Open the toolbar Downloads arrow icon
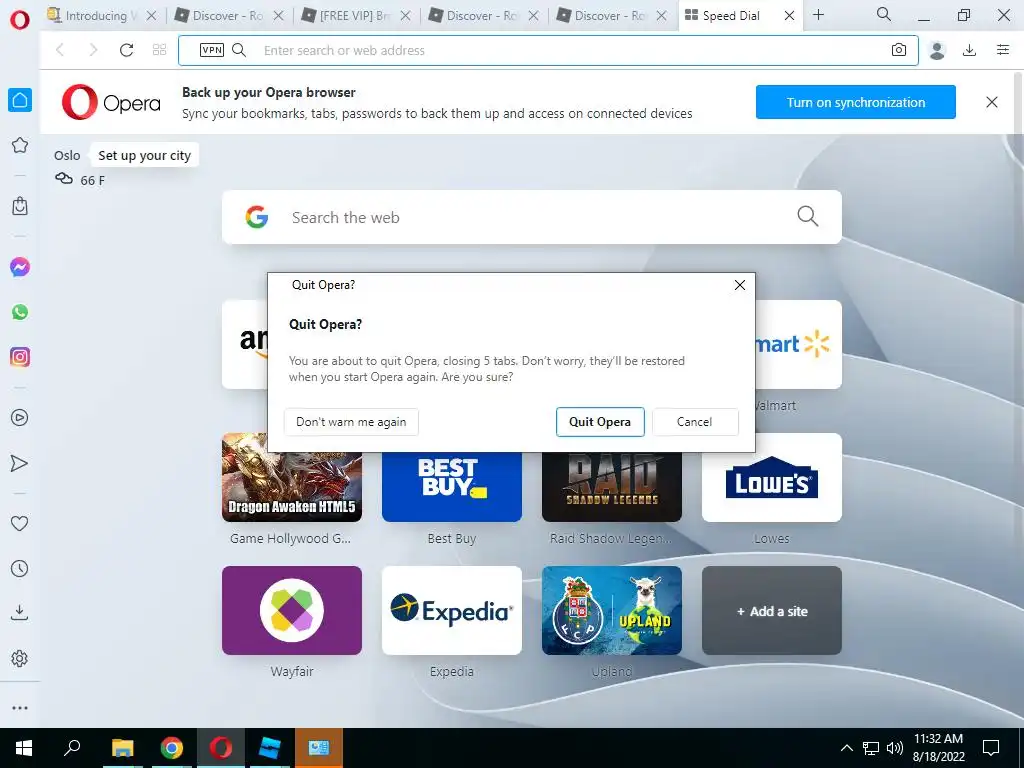The height and width of the screenshot is (768, 1024). [970, 50]
